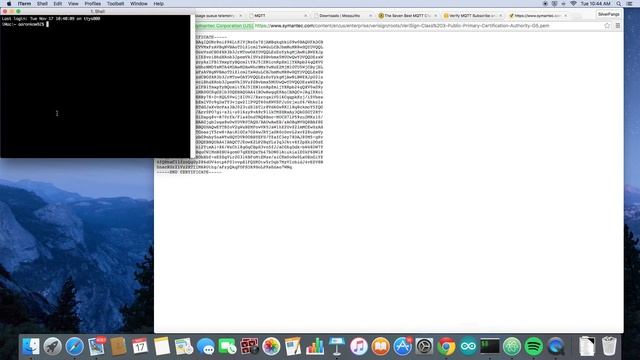Open iBooks orange book icon
640x360 pixels.
coord(380,347)
